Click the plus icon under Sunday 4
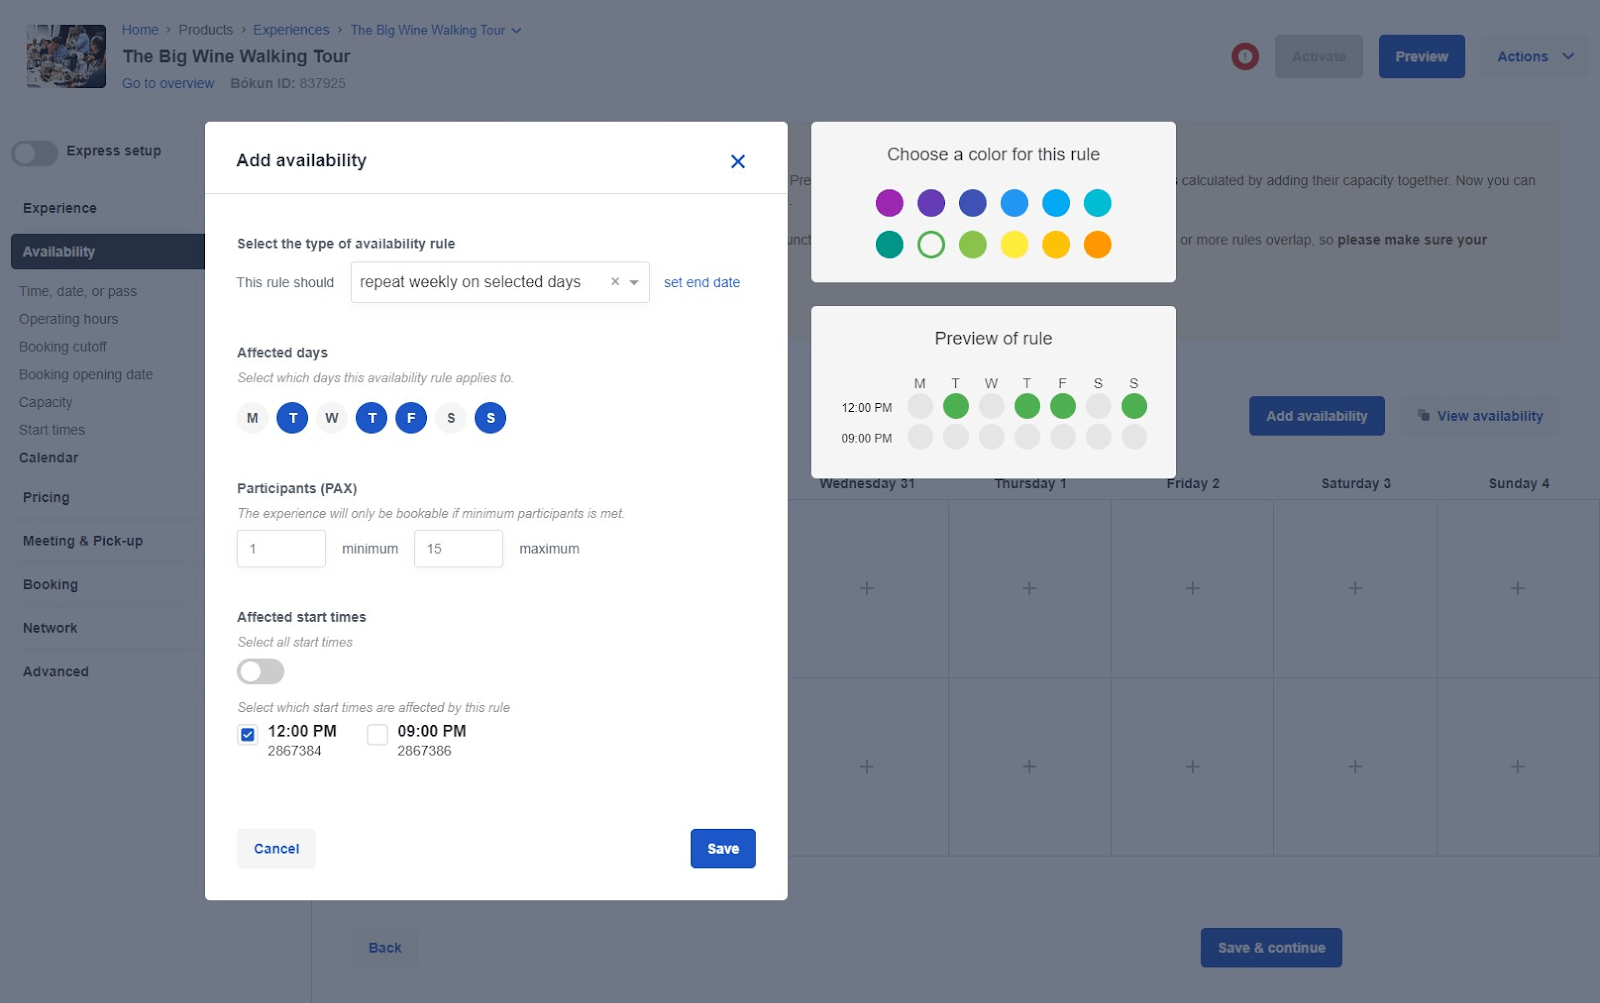Screen dimensions: 1600x1003 click(x=1517, y=588)
